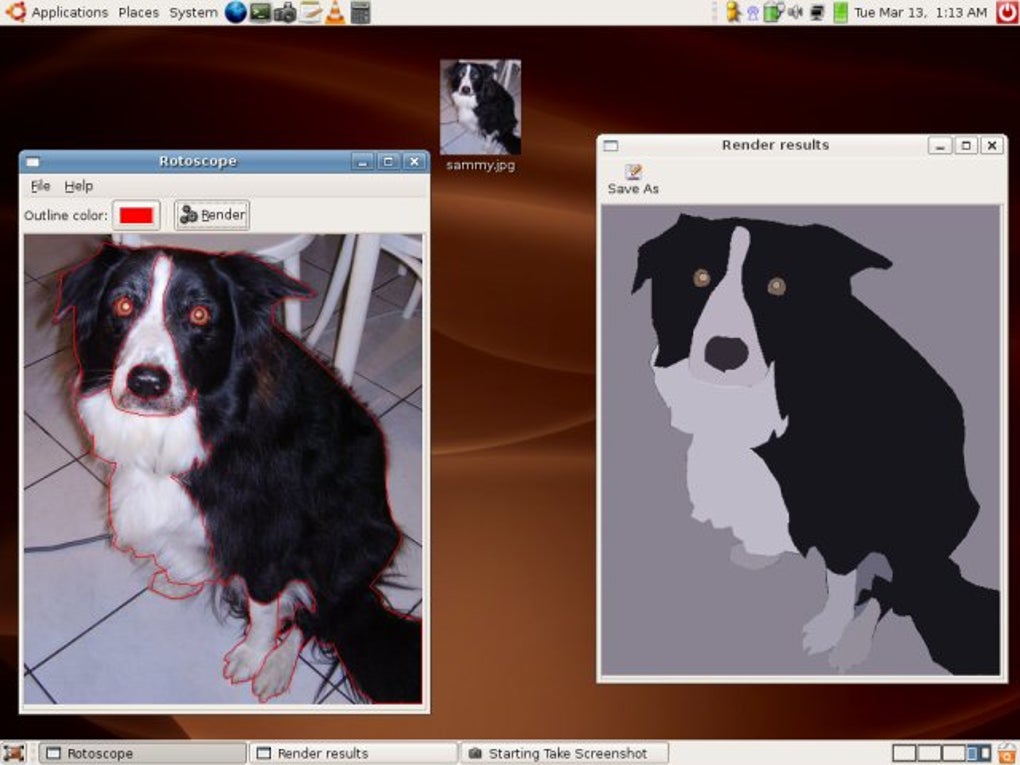
Task: Open the red Outline color picker
Action: pos(136,215)
